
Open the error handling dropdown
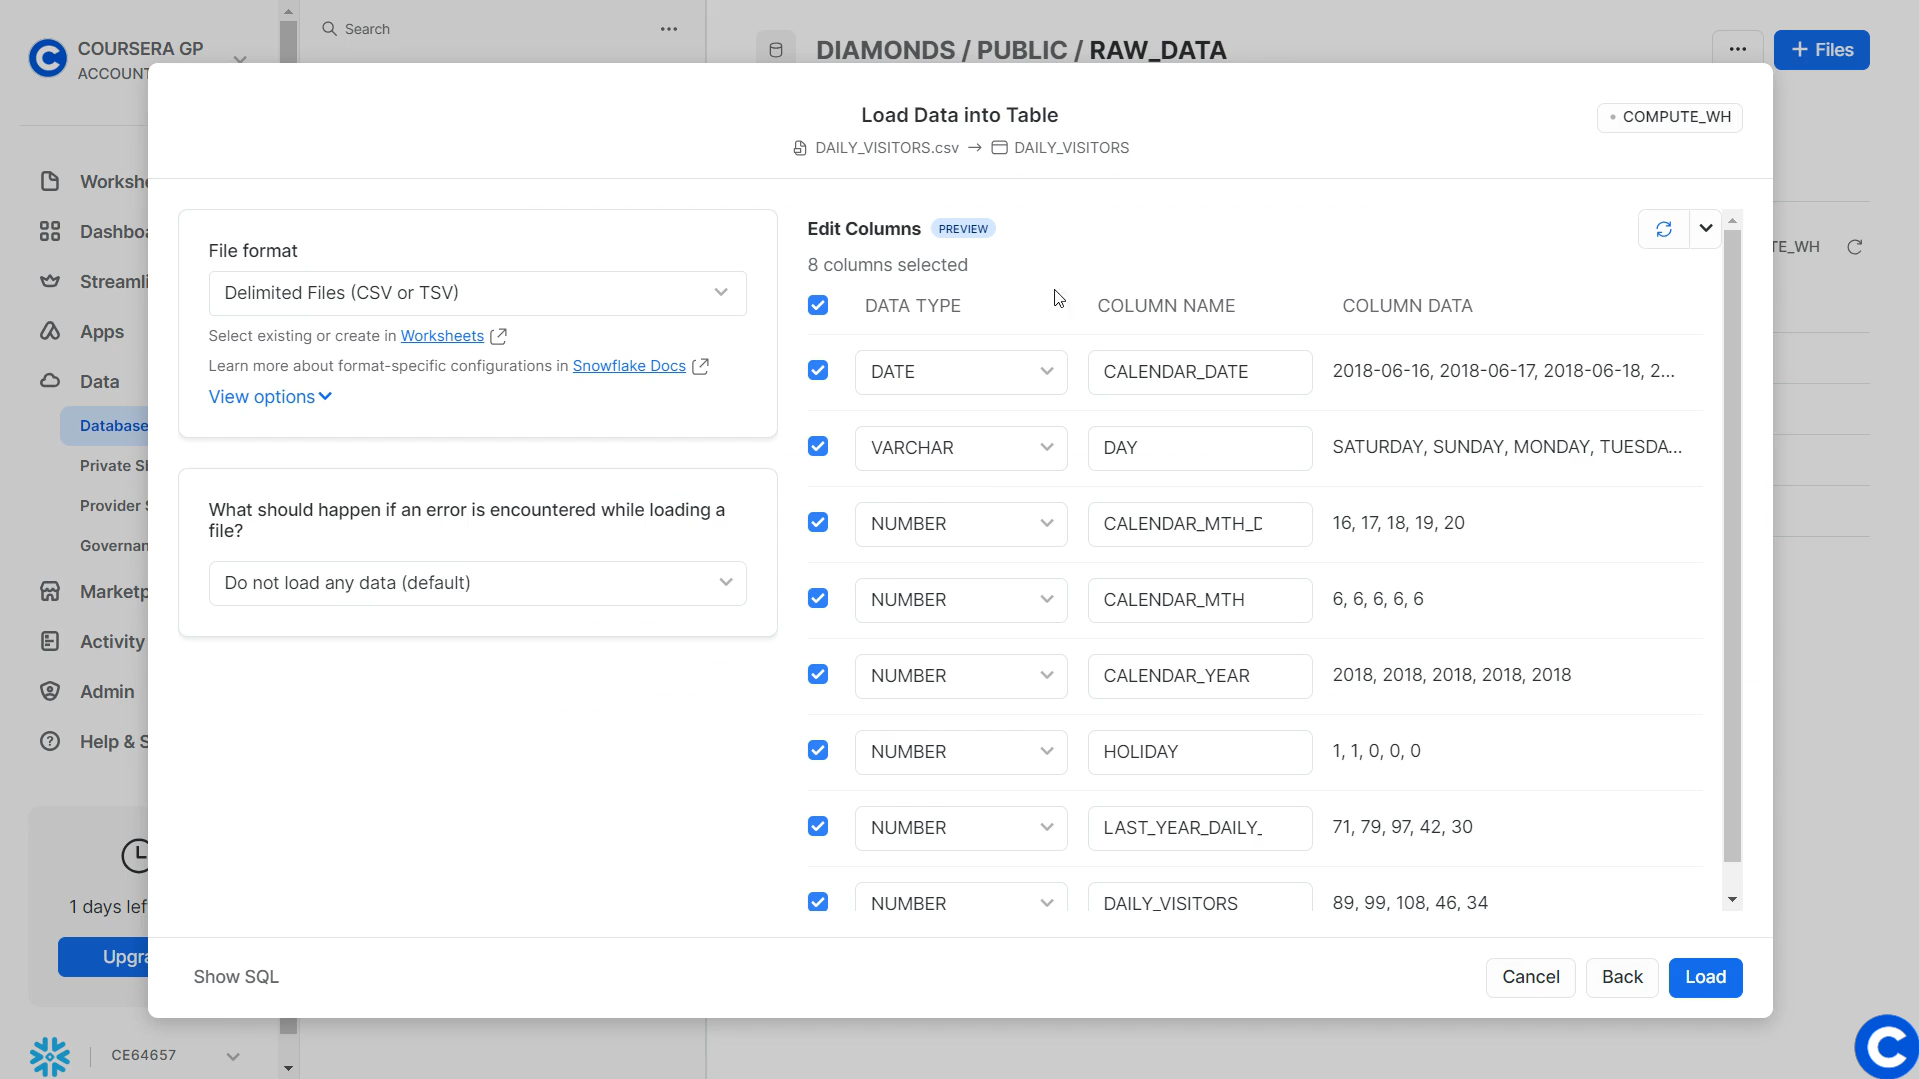(477, 583)
